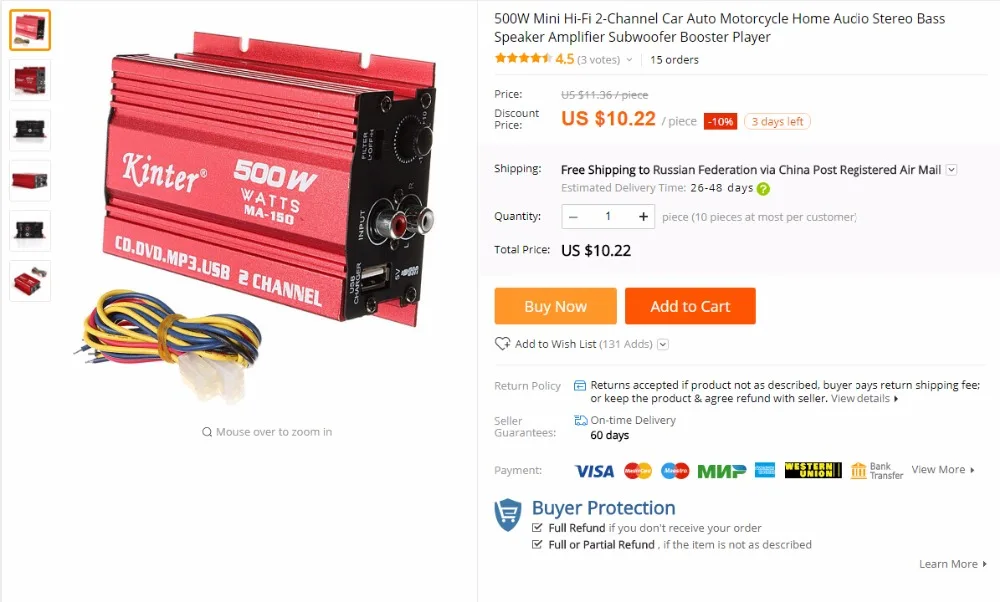Click View More payment methods
This screenshot has height=602, width=1000.
pos(943,469)
